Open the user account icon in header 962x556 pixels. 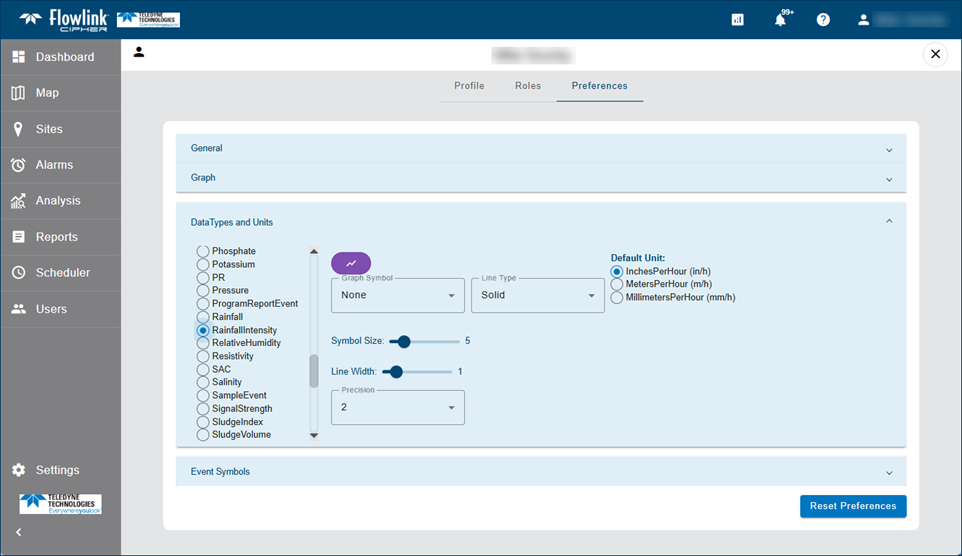coord(864,20)
